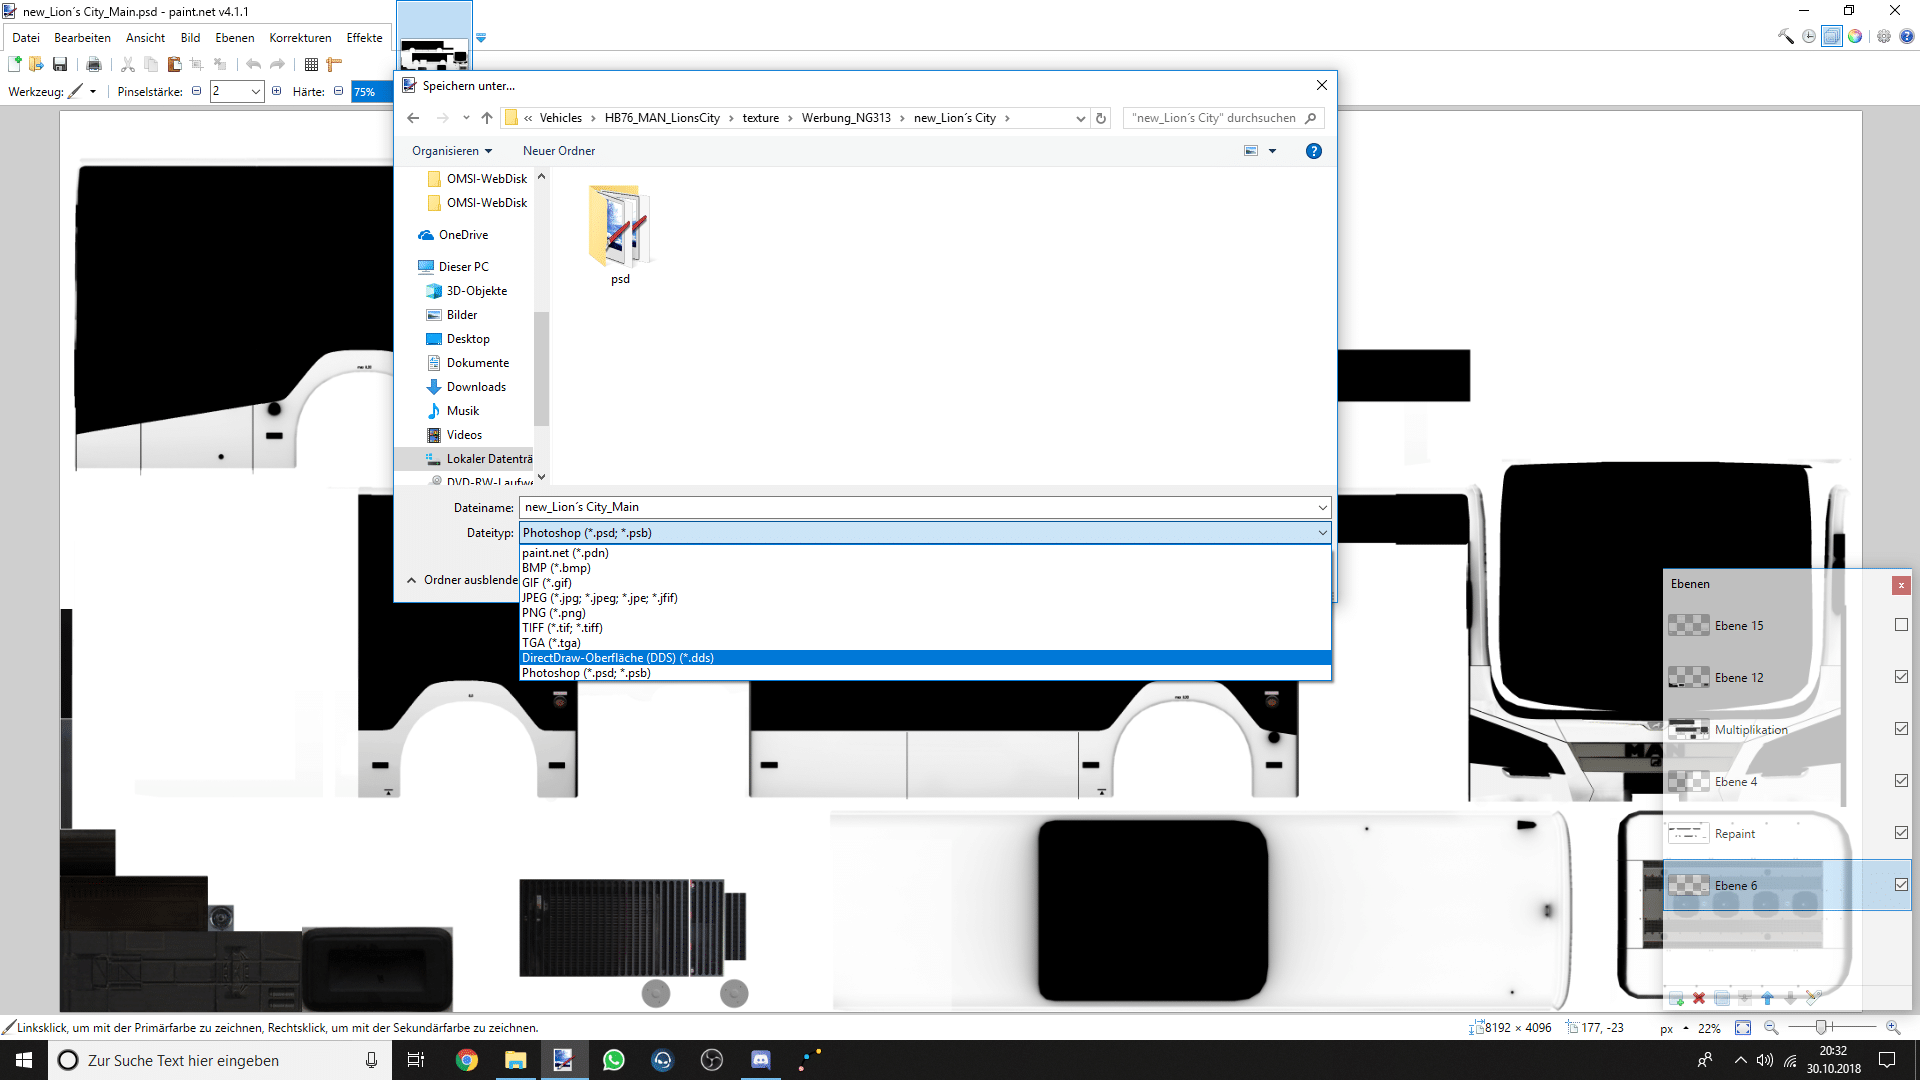Click the Save floppy disk toolbar icon

60,64
